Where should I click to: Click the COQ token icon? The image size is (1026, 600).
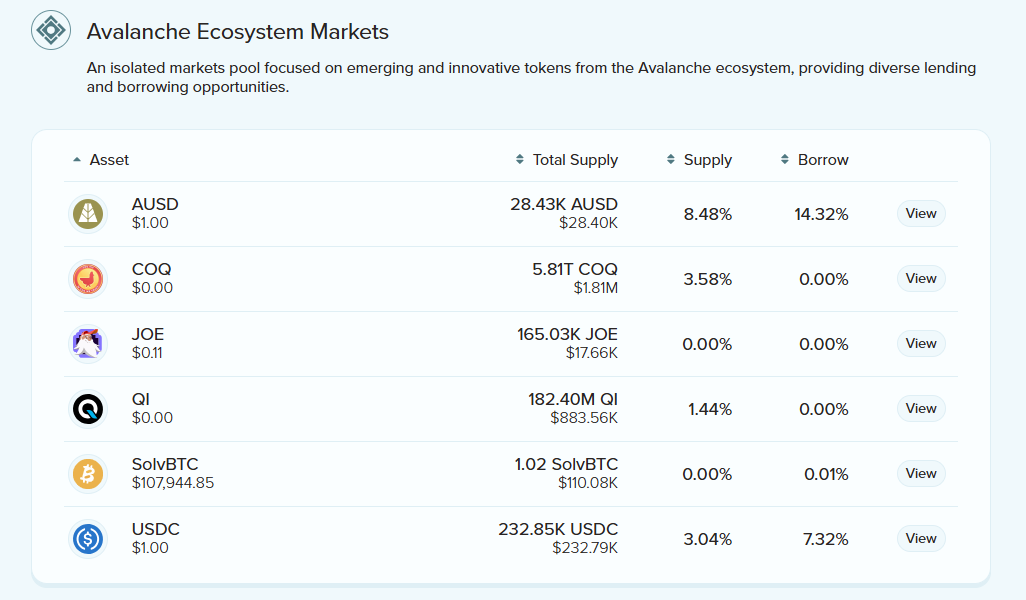[x=88, y=279]
